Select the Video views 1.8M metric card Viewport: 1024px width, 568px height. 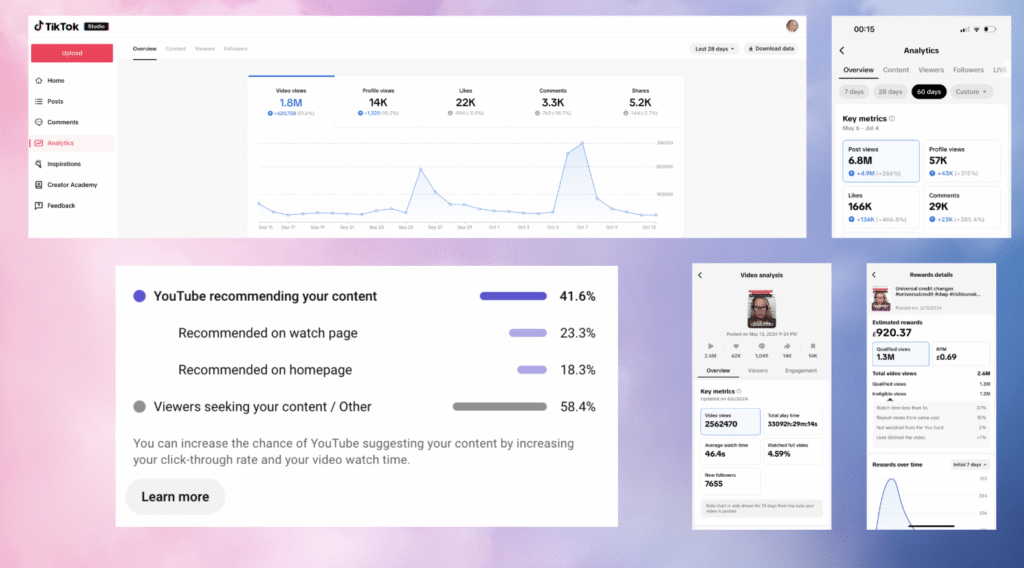click(291, 102)
